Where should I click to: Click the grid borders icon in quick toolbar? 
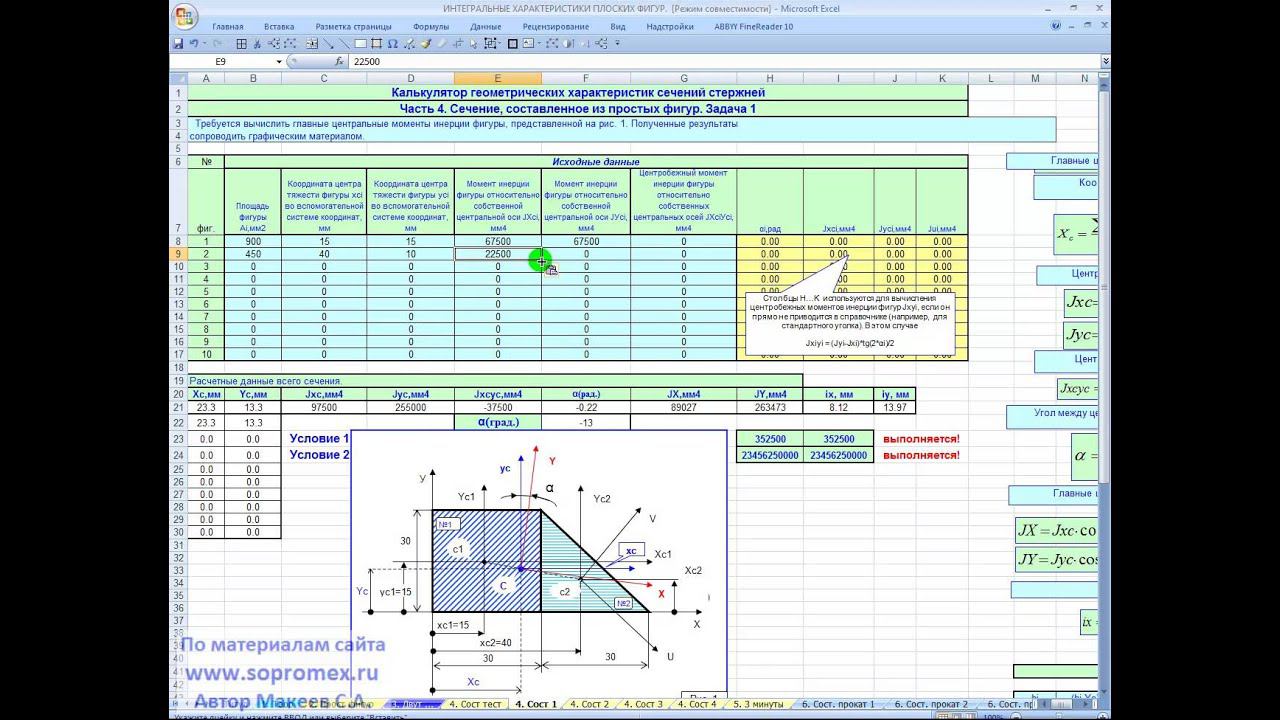[x=241, y=44]
